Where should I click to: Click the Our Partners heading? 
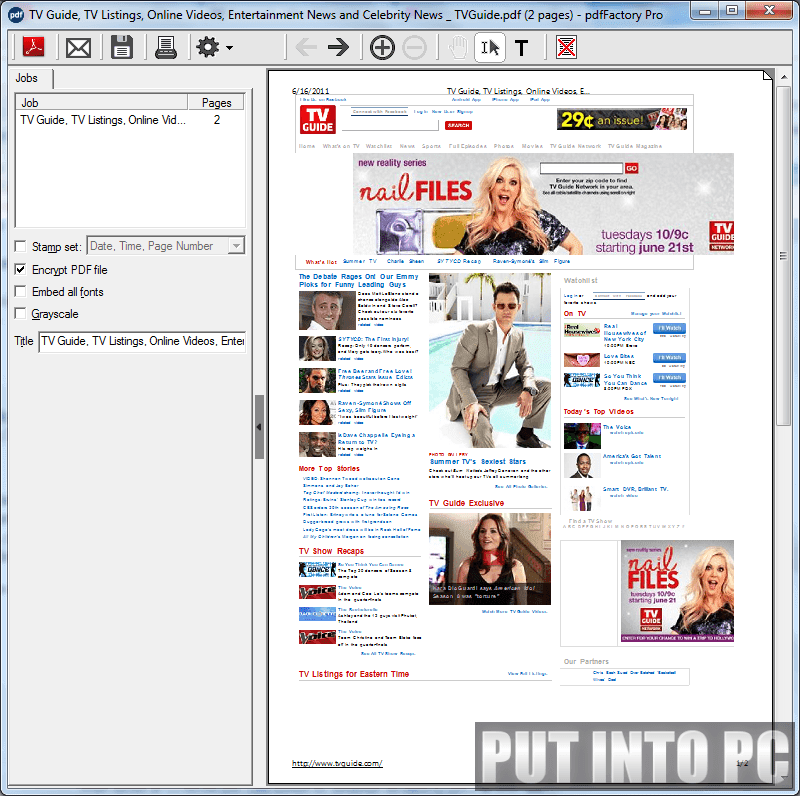586,661
